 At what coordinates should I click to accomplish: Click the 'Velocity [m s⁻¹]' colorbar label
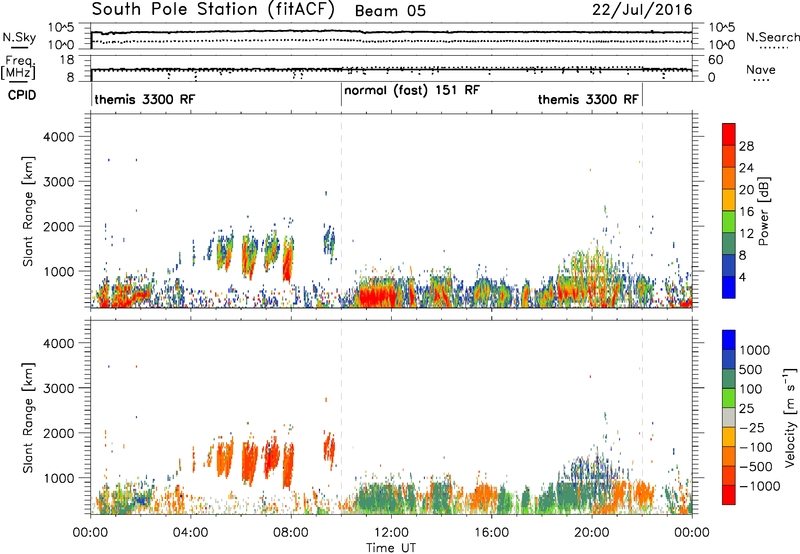790,417
